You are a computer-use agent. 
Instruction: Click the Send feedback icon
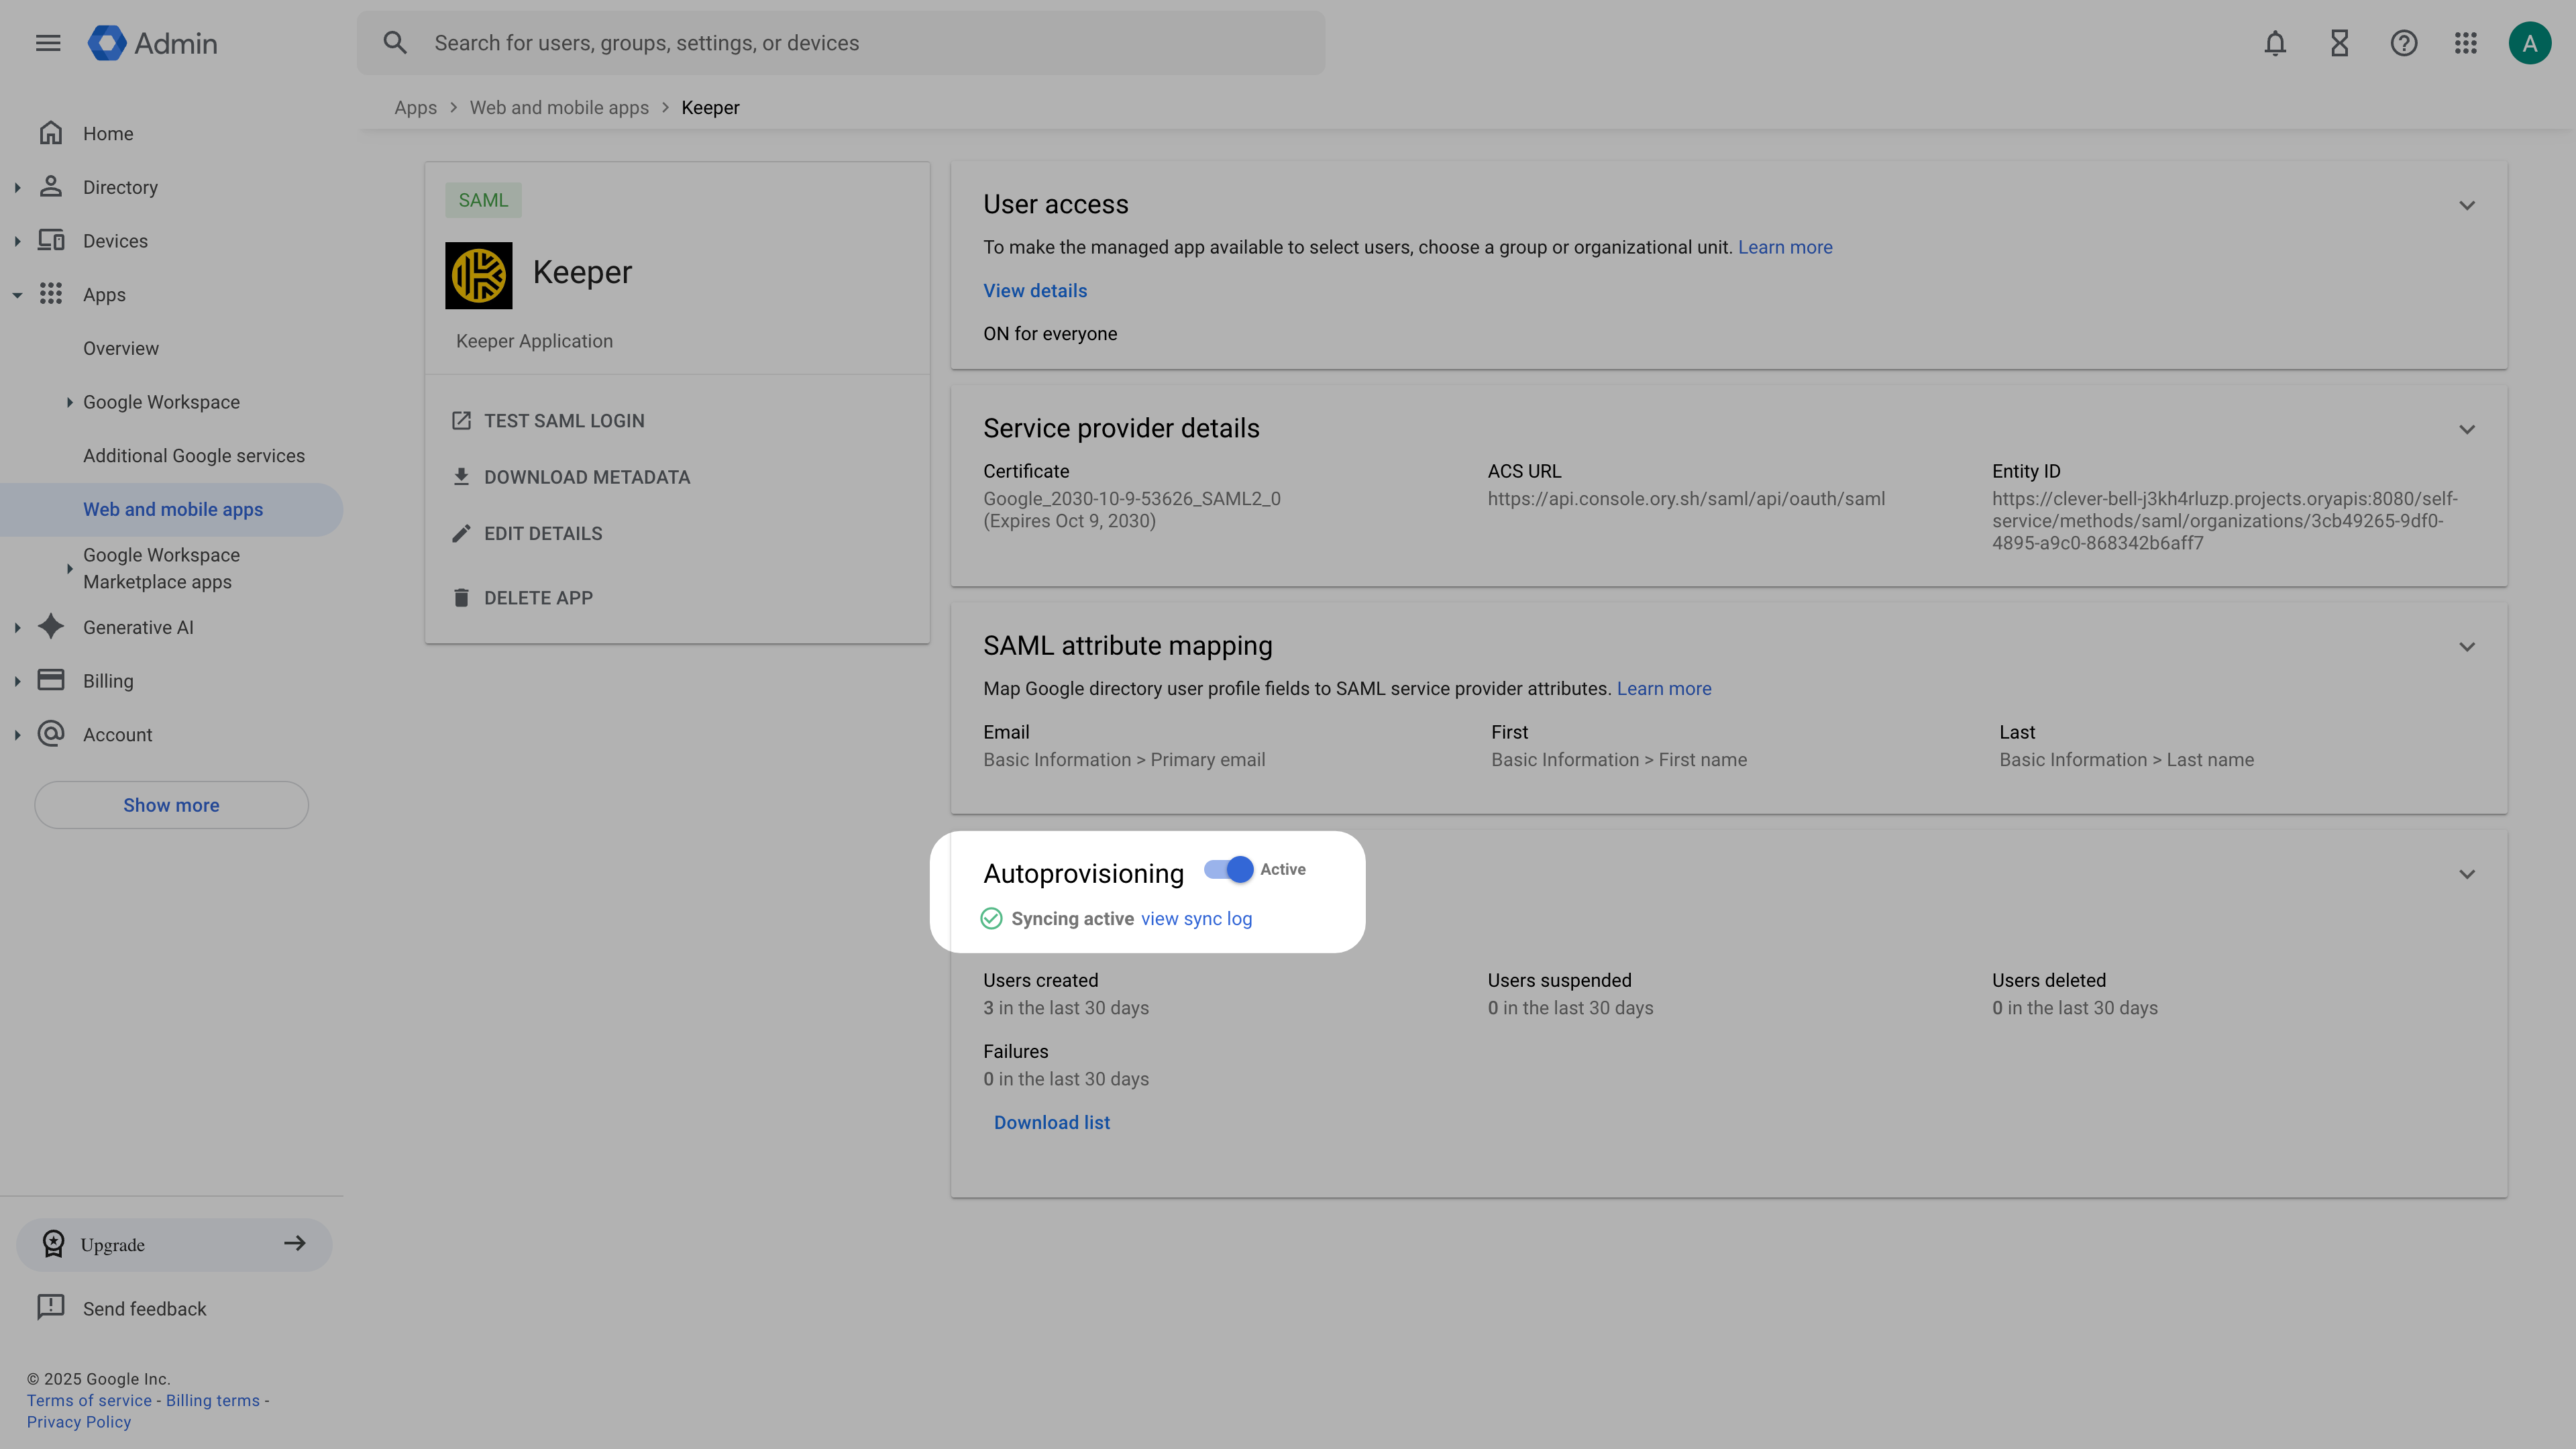[x=51, y=1307]
